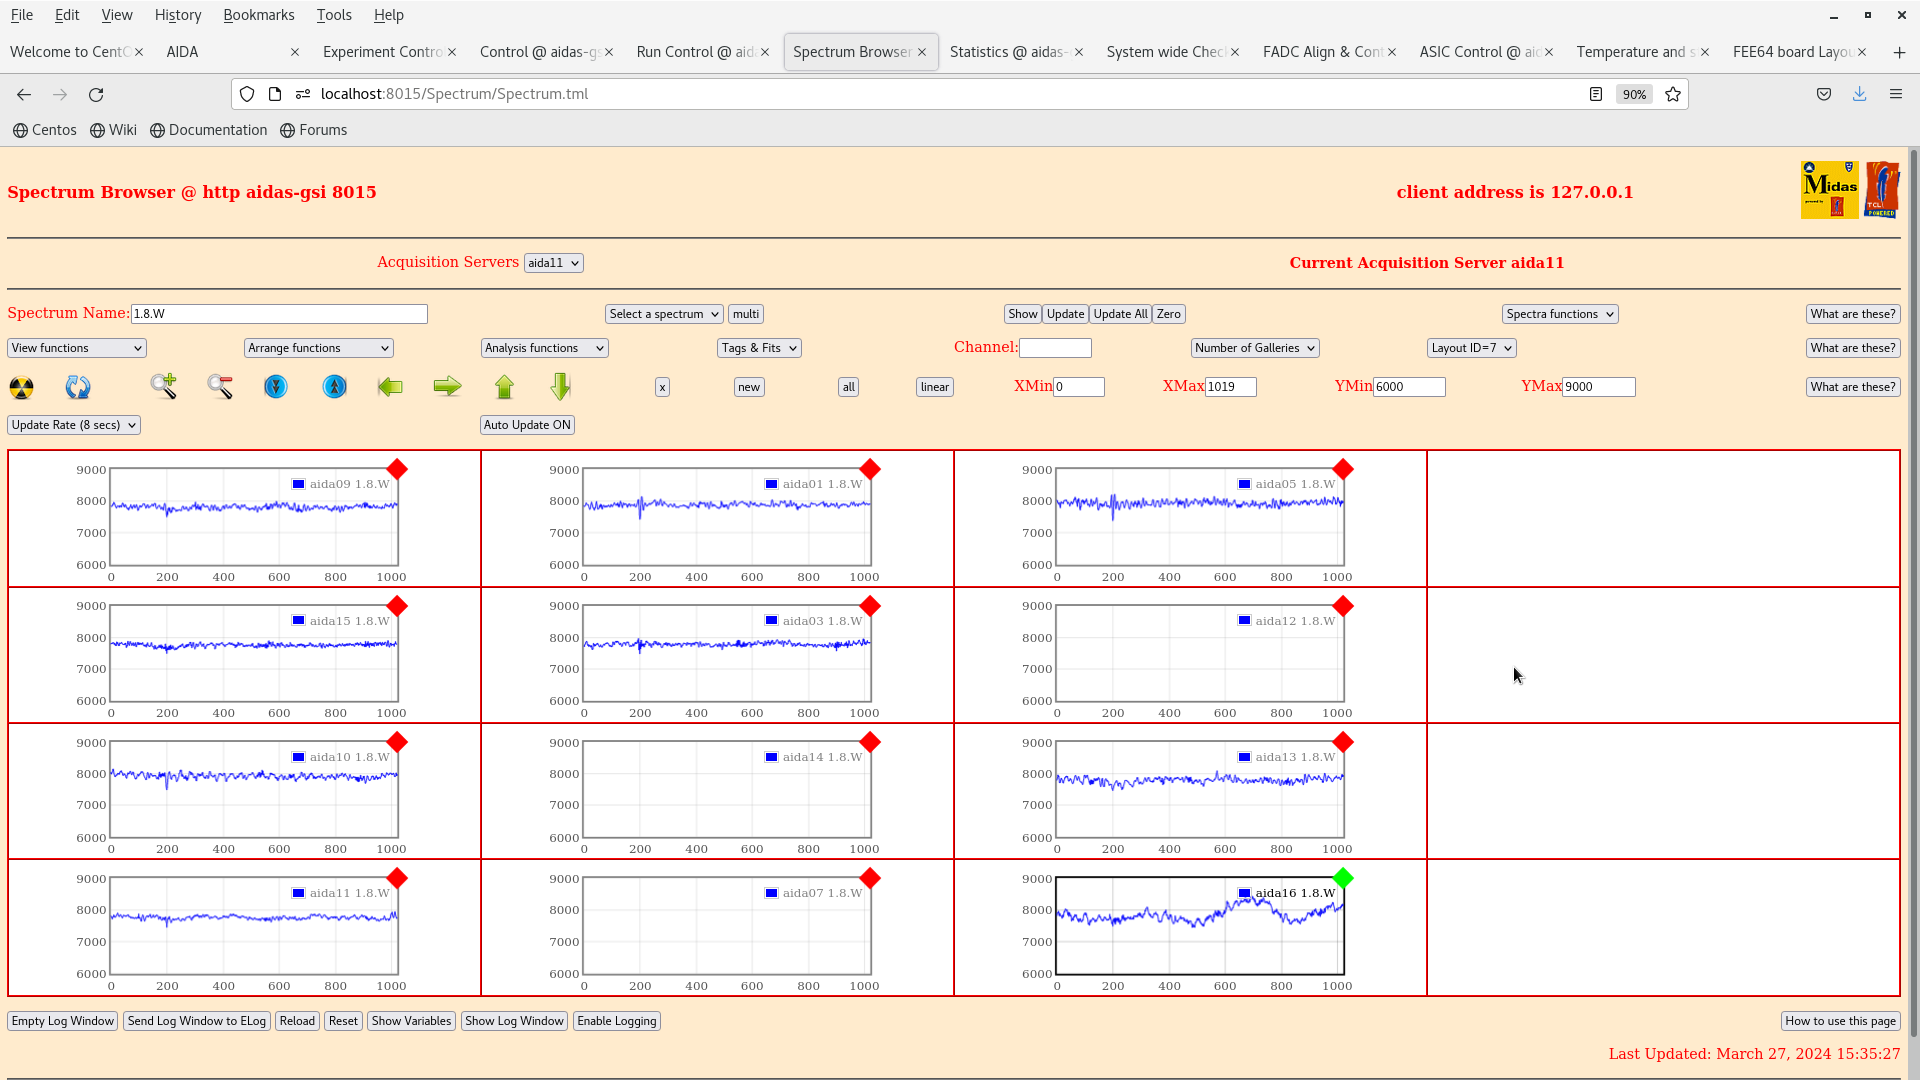Select the green diamond marker on aida16
The width and height of the screenshot is (1920, 1080).
click(x=1343, y=878)
